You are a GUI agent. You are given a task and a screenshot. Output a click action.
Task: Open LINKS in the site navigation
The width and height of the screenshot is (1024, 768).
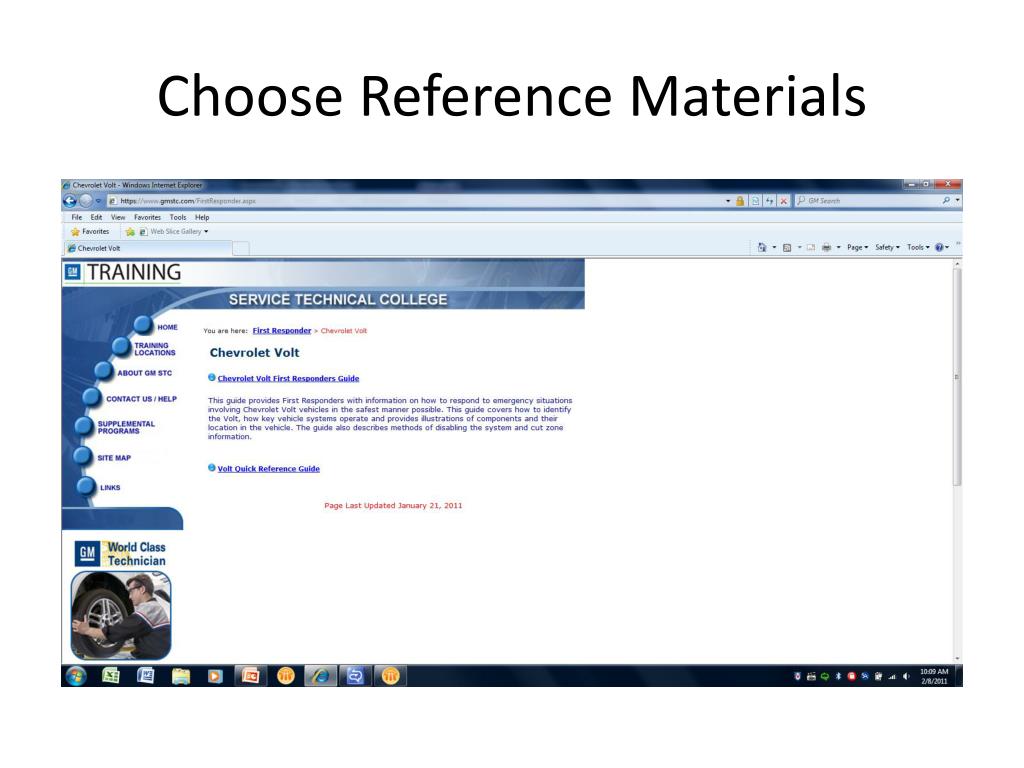110,488
